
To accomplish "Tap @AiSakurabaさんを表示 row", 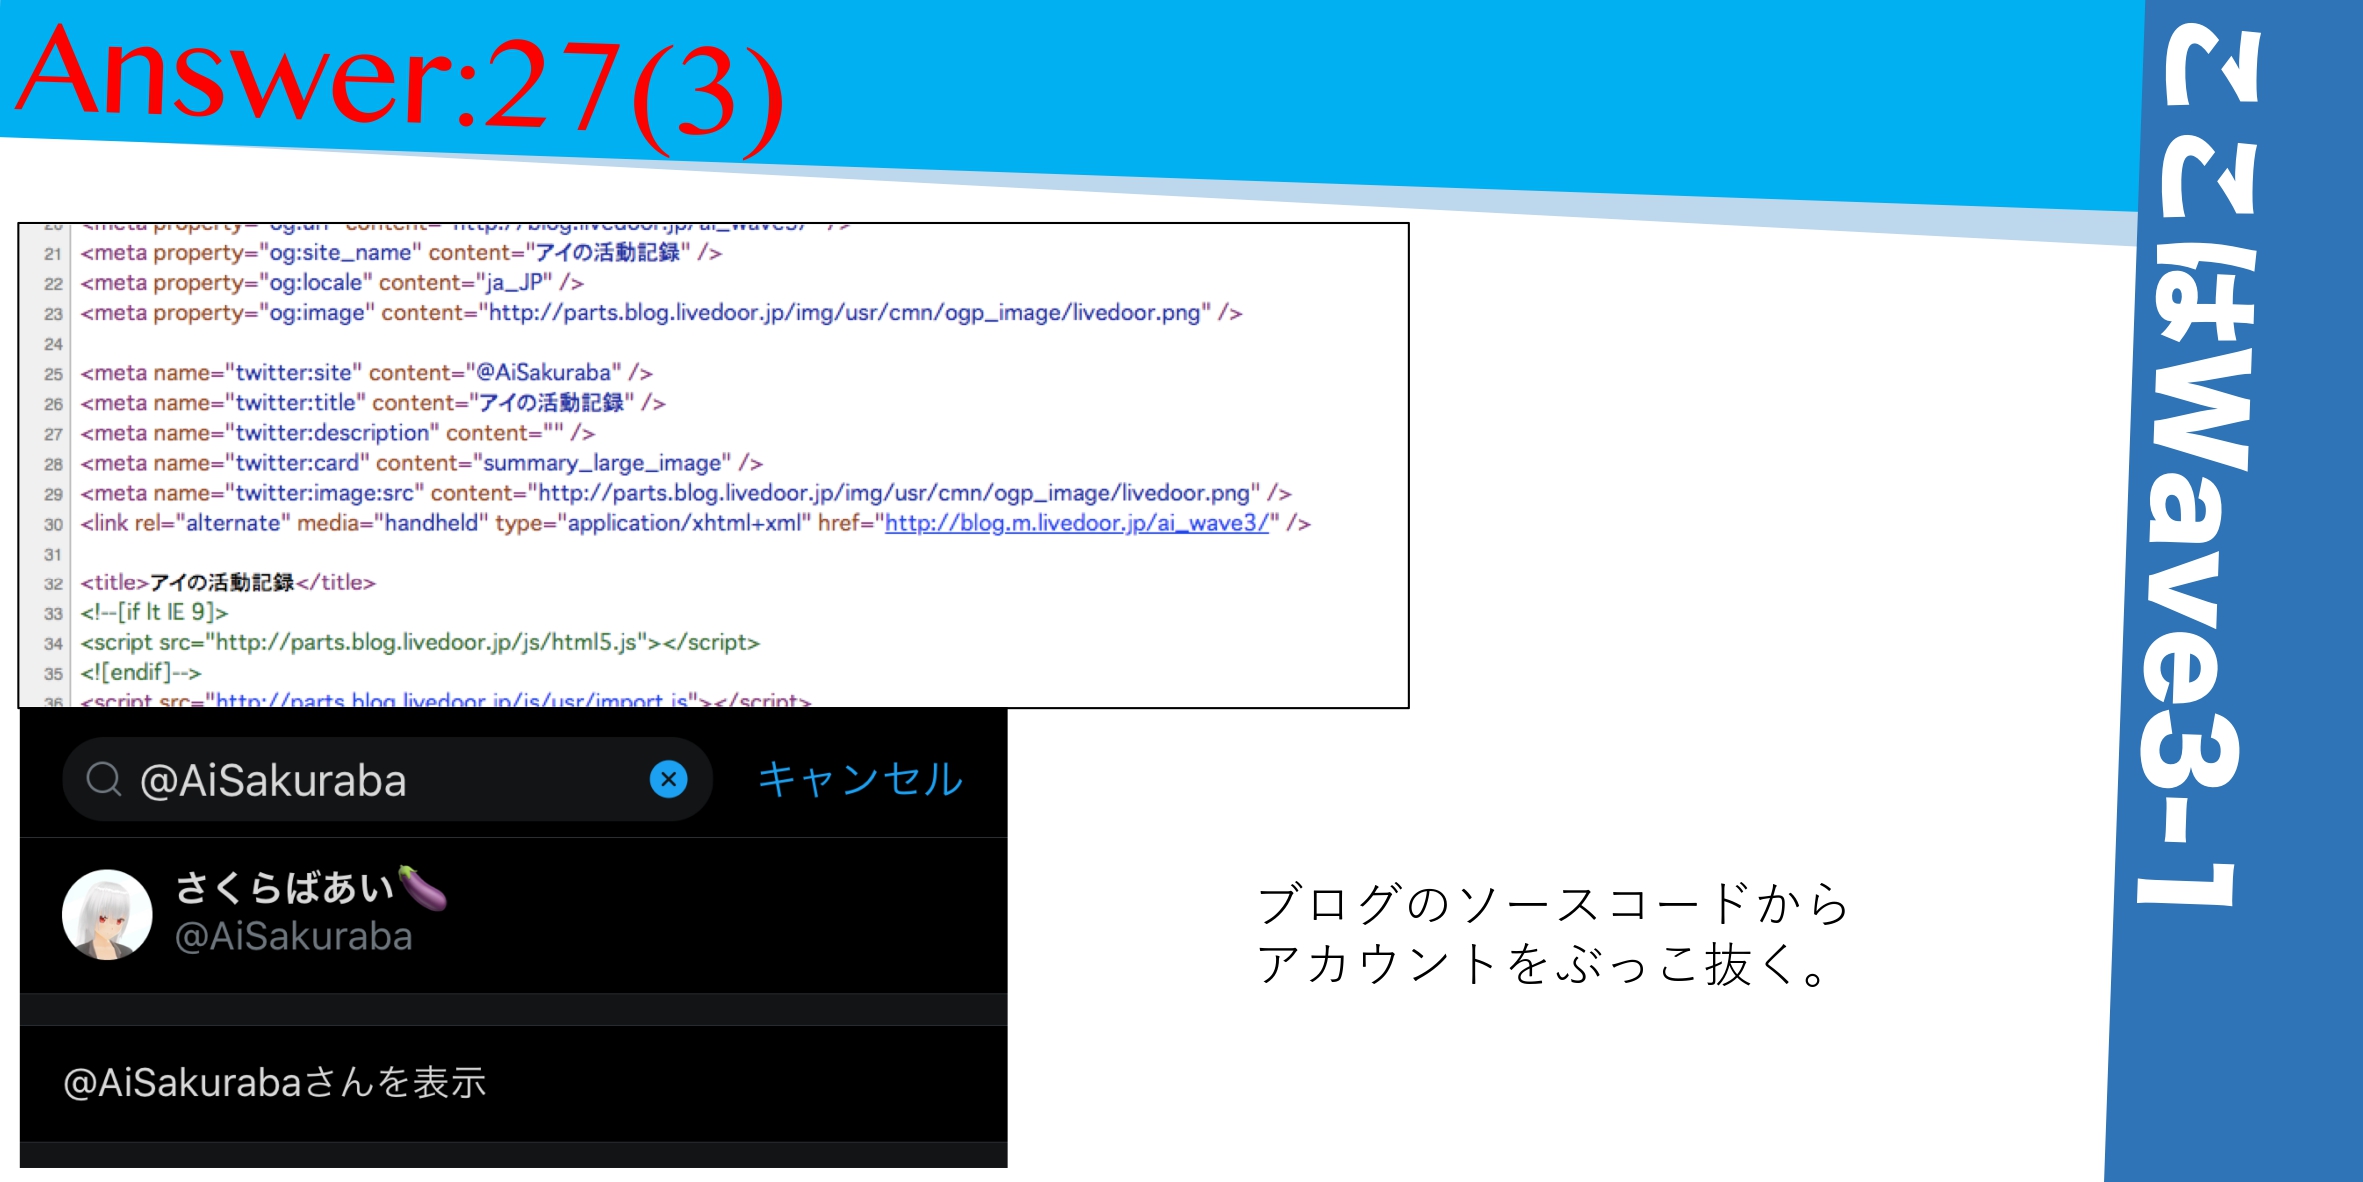I will tap(513, 1083).
